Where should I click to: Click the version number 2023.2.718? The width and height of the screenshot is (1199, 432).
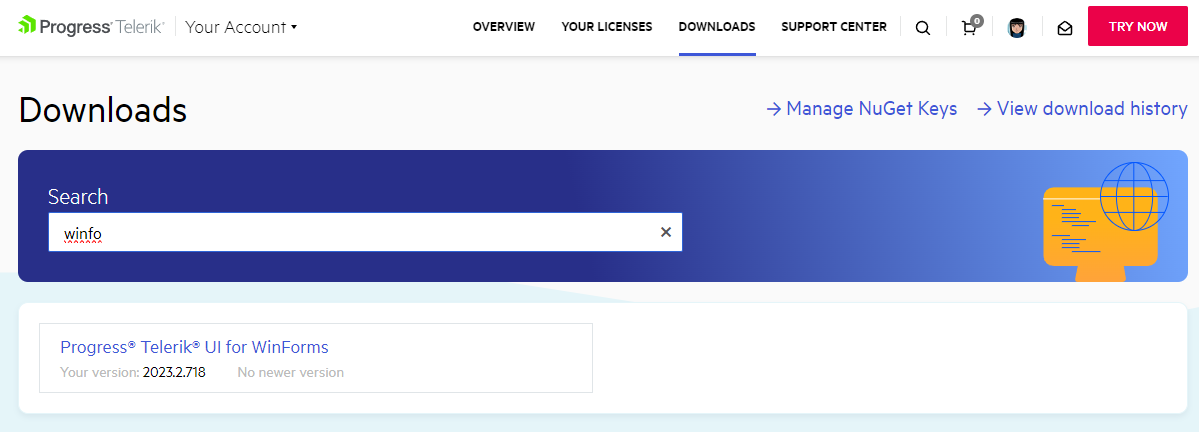click(x=174, y=372)
